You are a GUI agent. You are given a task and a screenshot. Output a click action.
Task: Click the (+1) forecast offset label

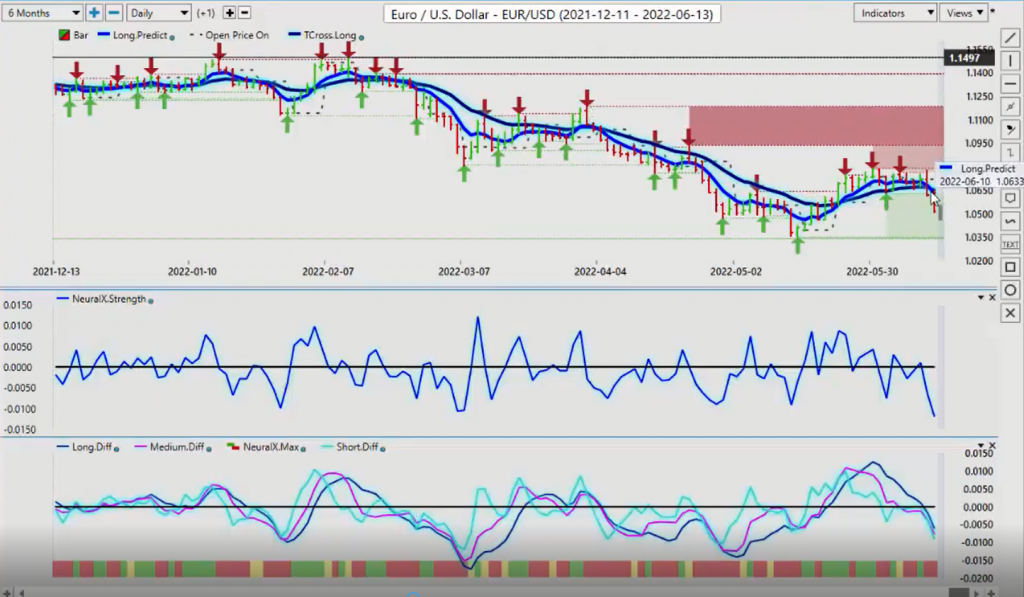206,13
